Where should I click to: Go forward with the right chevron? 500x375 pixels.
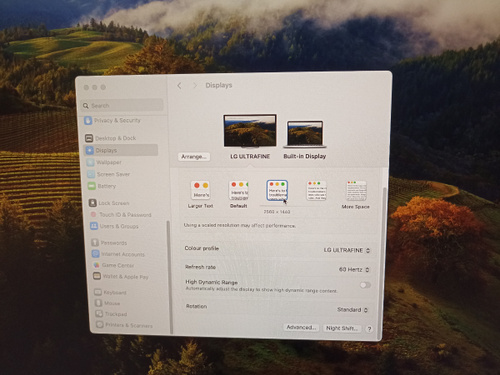(x=195, y=86)
